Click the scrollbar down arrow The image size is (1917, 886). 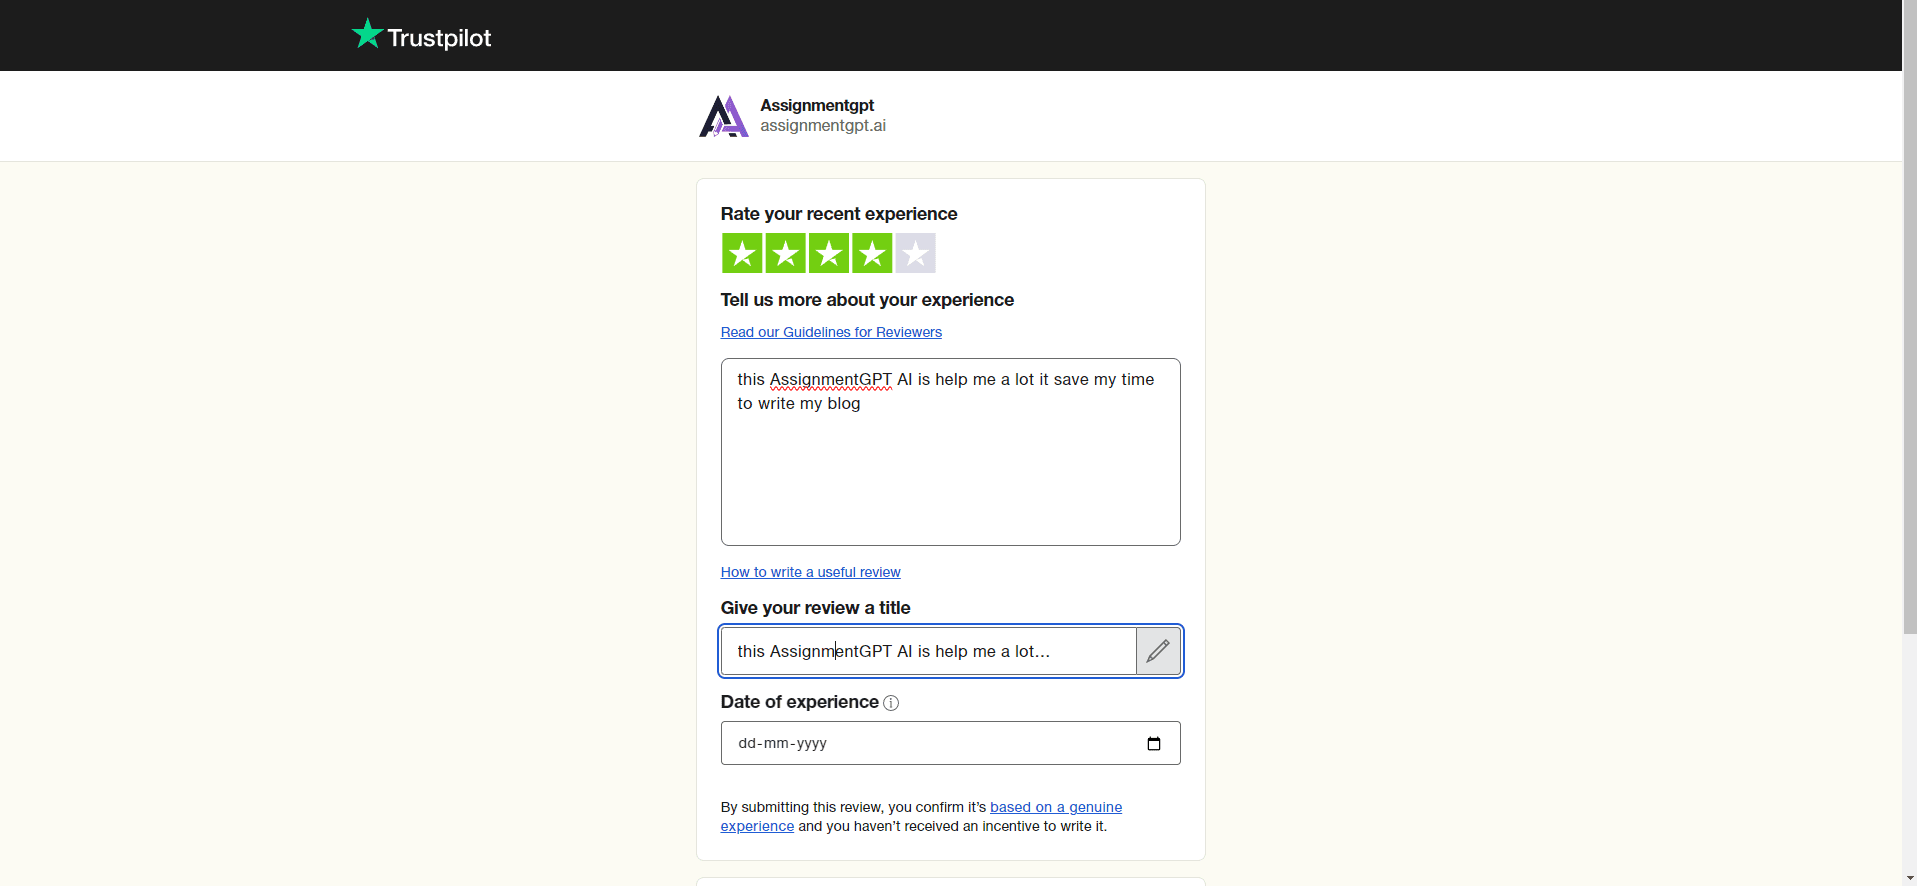pos(1909,879)
